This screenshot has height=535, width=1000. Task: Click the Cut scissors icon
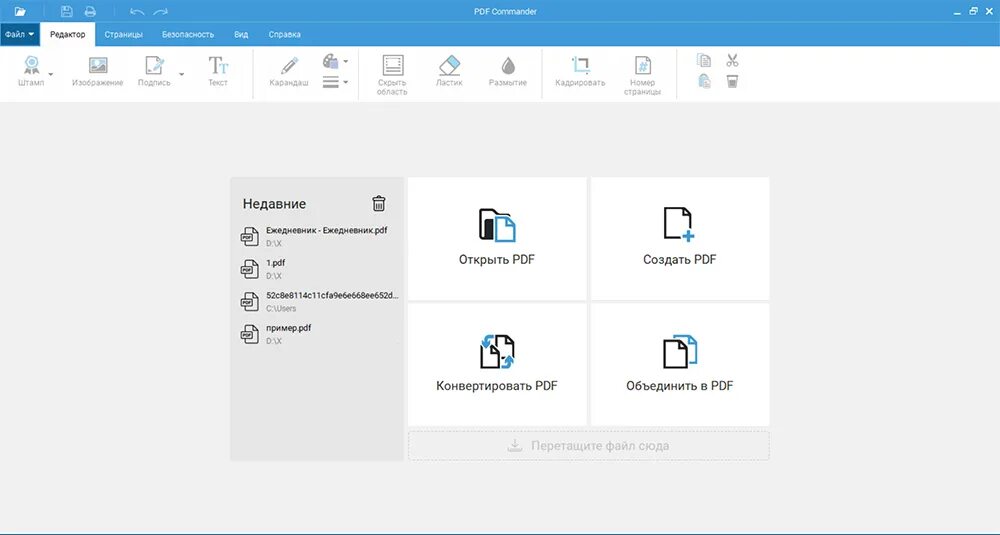point(732,61)
